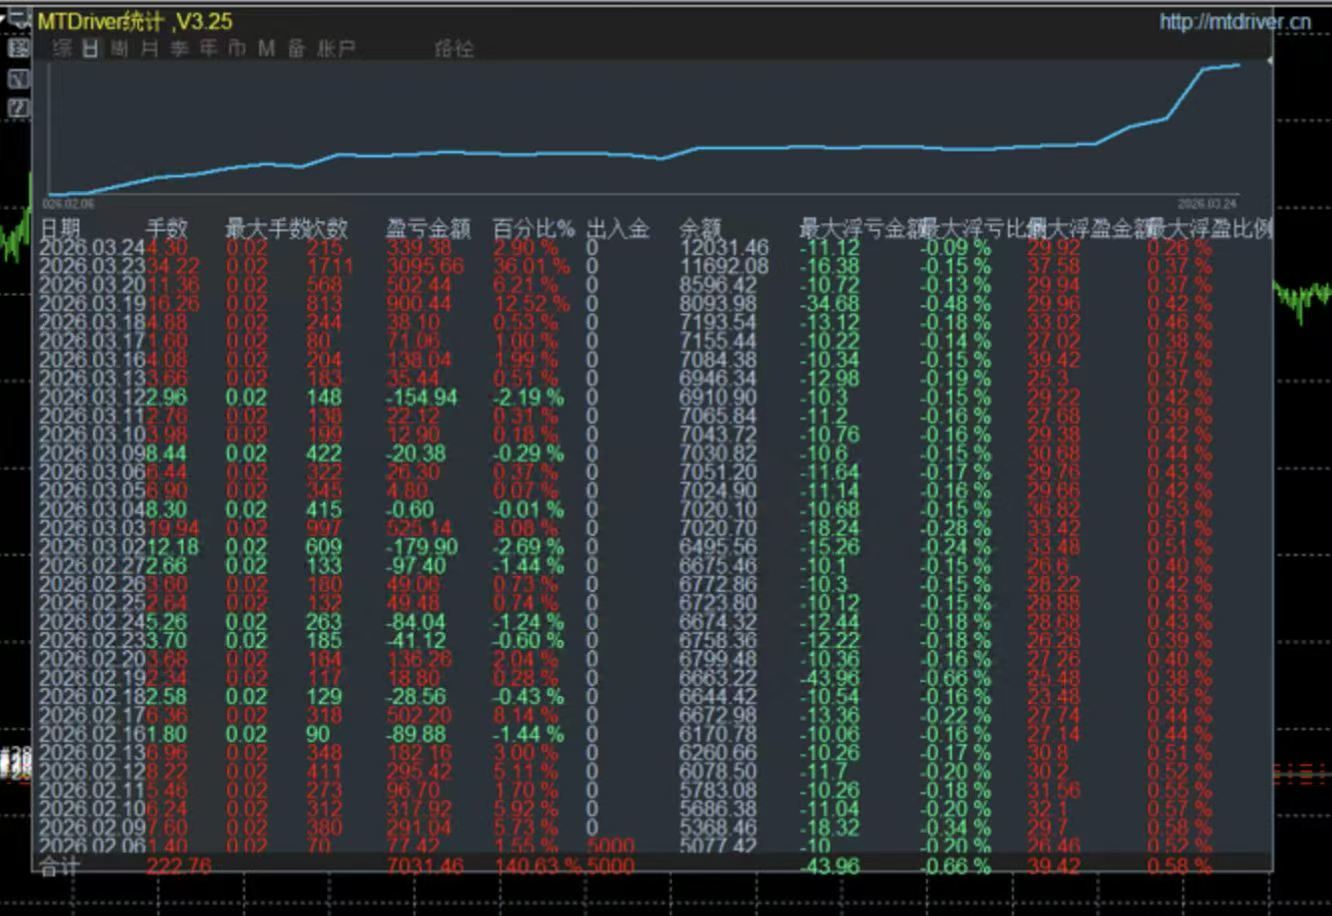Switch to the M tab
The width and height of the screenshot is (1332, 916).
pyautogui.click(x=266, y=49)
